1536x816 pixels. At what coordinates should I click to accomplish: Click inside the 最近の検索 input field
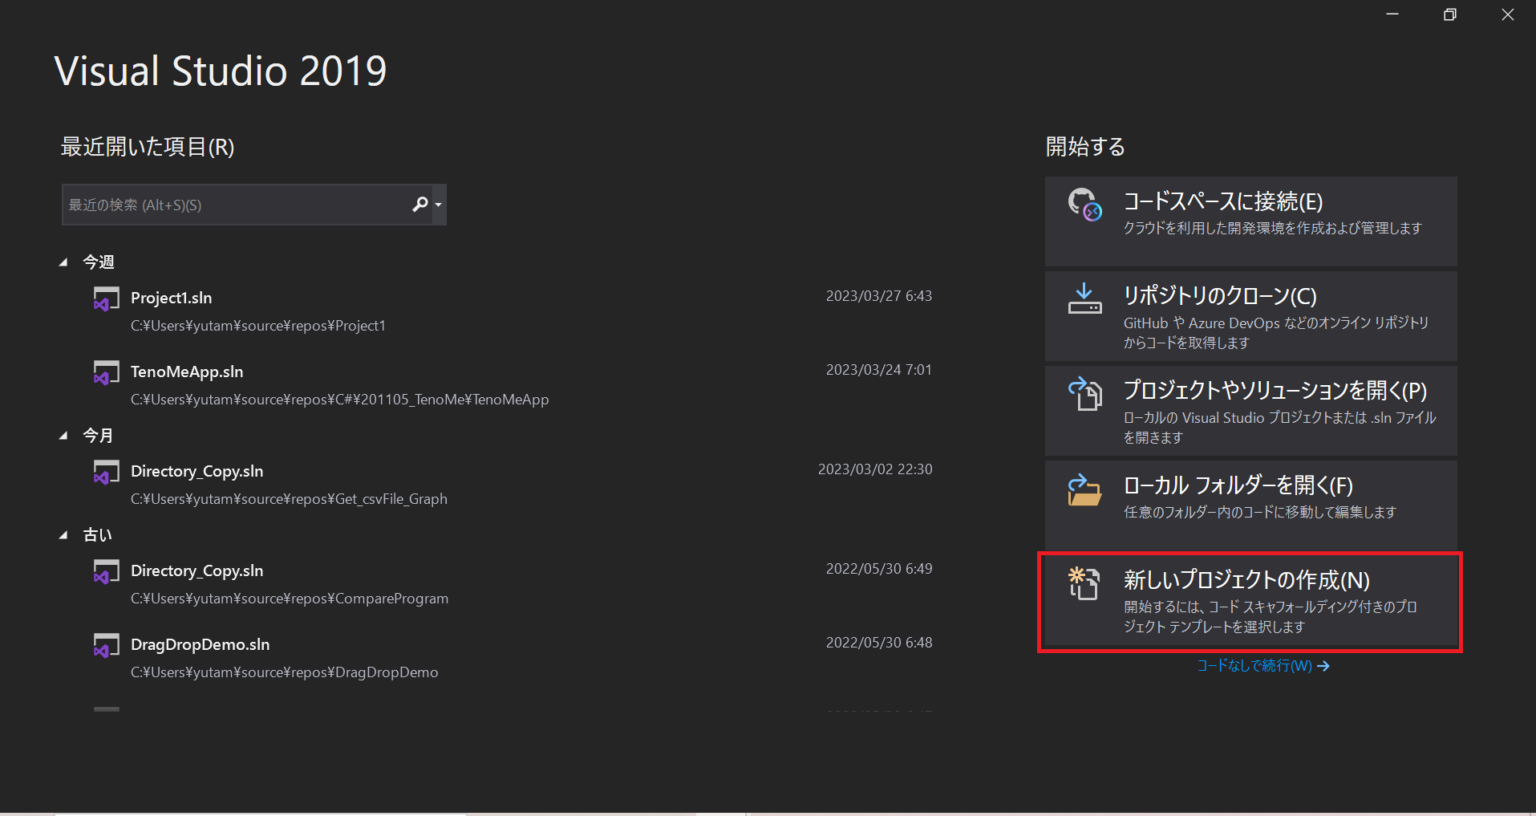click(230, 204)
